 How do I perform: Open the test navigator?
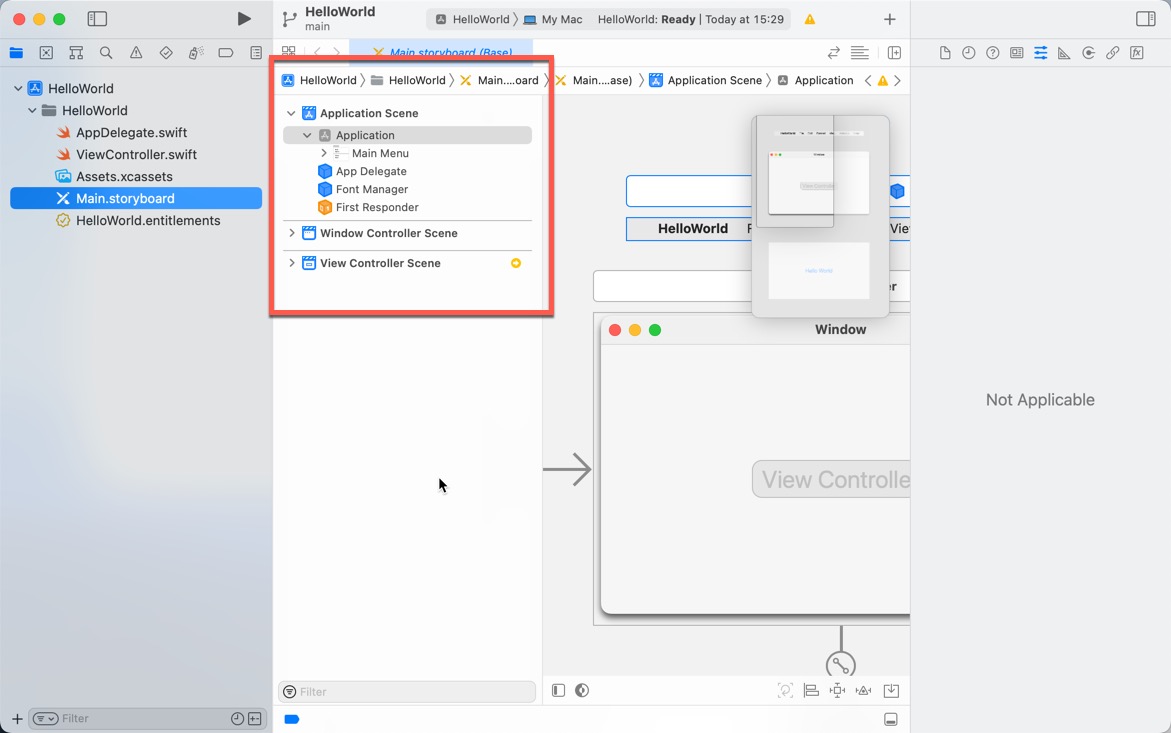166,52
